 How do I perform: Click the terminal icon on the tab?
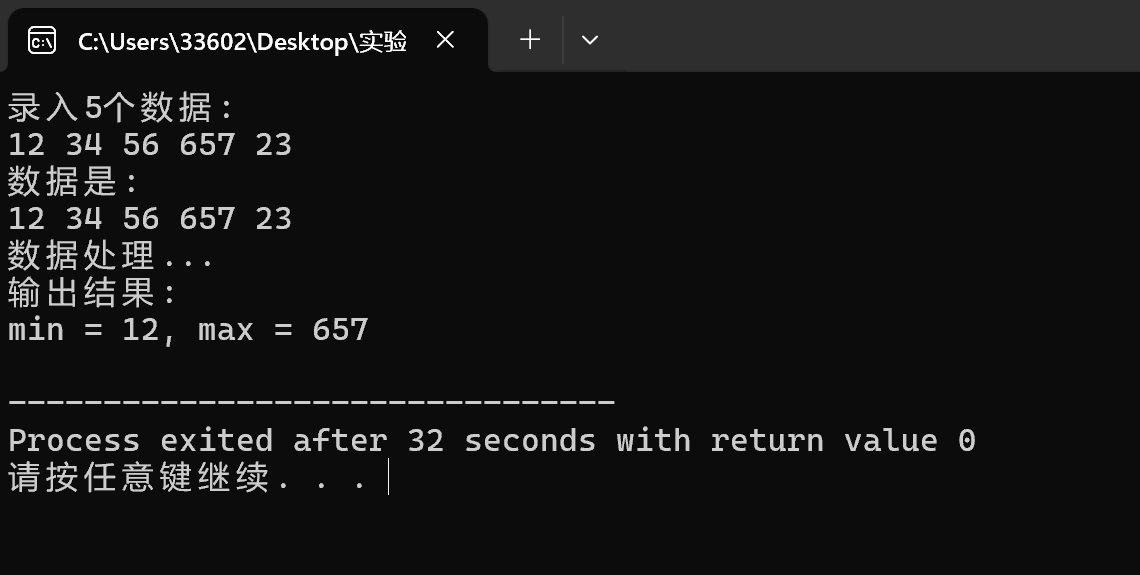tap(41, 40)
